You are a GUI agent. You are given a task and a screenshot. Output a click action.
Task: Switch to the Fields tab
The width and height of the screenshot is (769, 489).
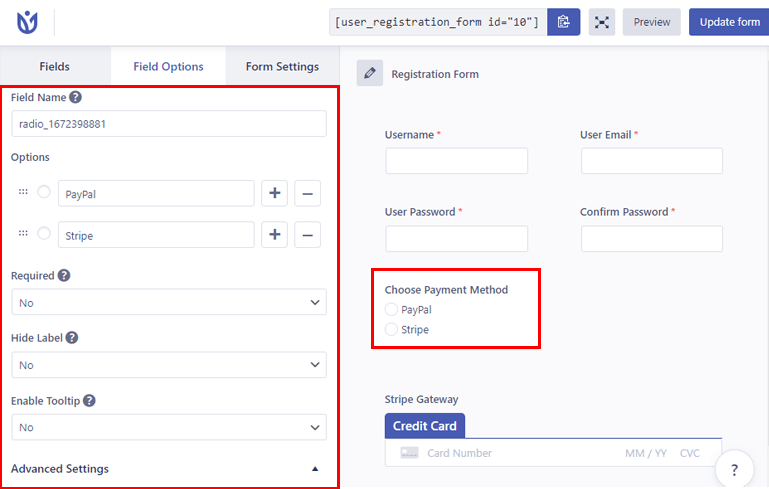pyautogui.click(x=55, y=67)
